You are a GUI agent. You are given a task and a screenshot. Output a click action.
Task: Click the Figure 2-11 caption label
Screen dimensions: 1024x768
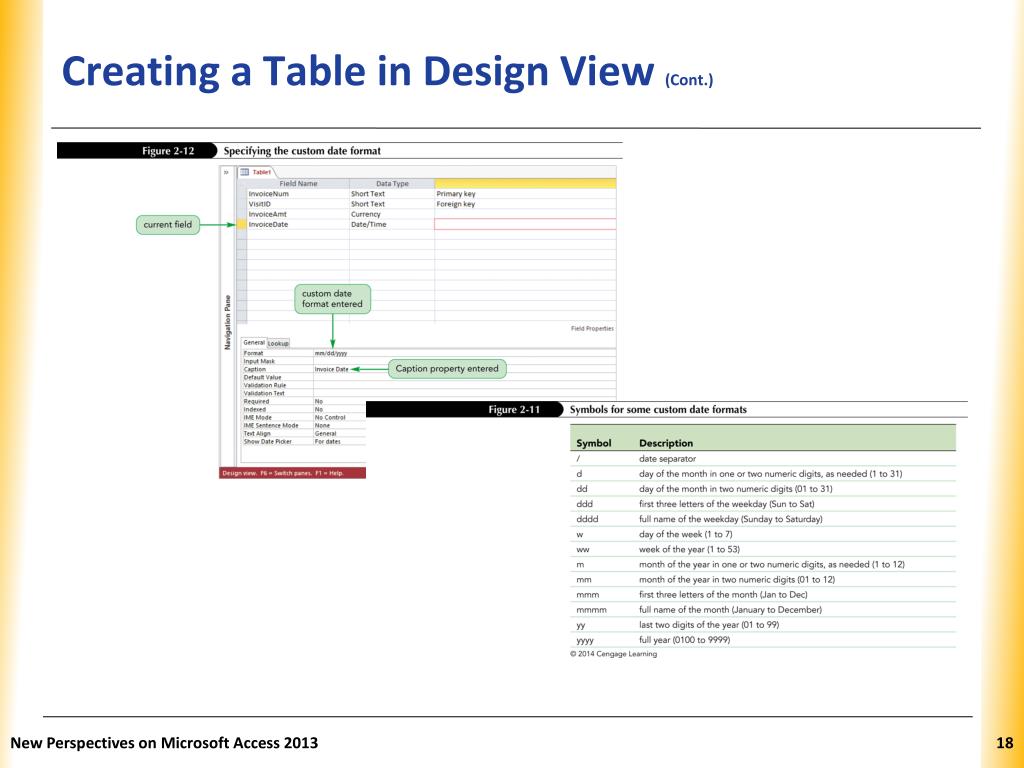(515, 409)
